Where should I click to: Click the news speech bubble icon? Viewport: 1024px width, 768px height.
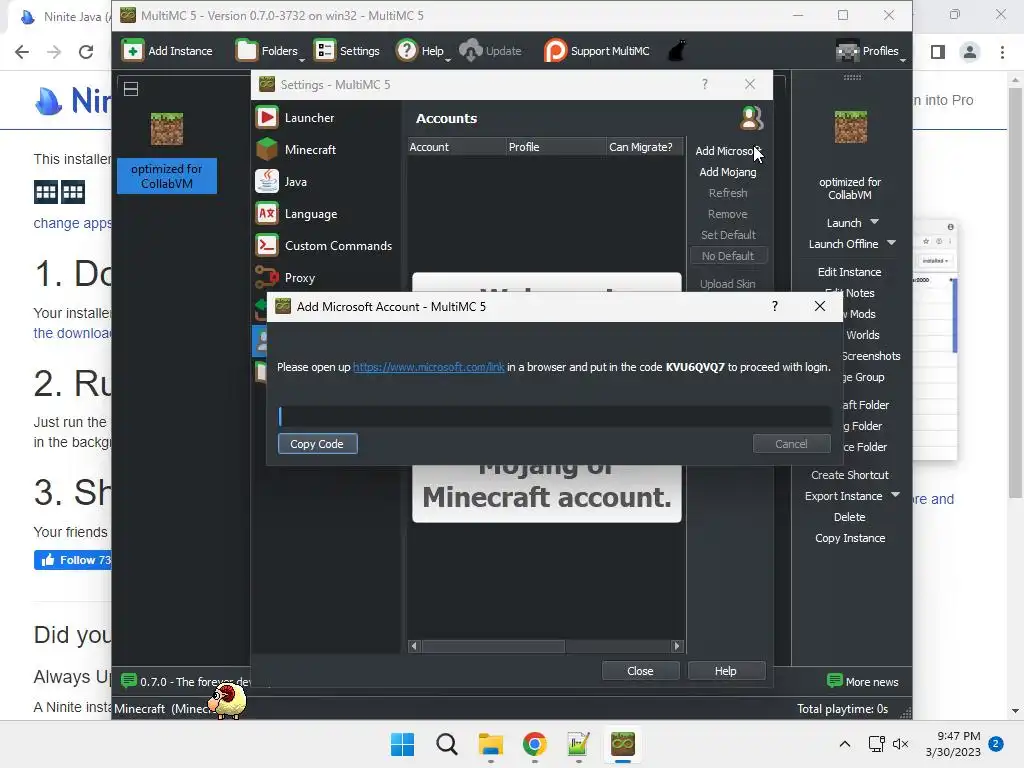click(129, 680)
